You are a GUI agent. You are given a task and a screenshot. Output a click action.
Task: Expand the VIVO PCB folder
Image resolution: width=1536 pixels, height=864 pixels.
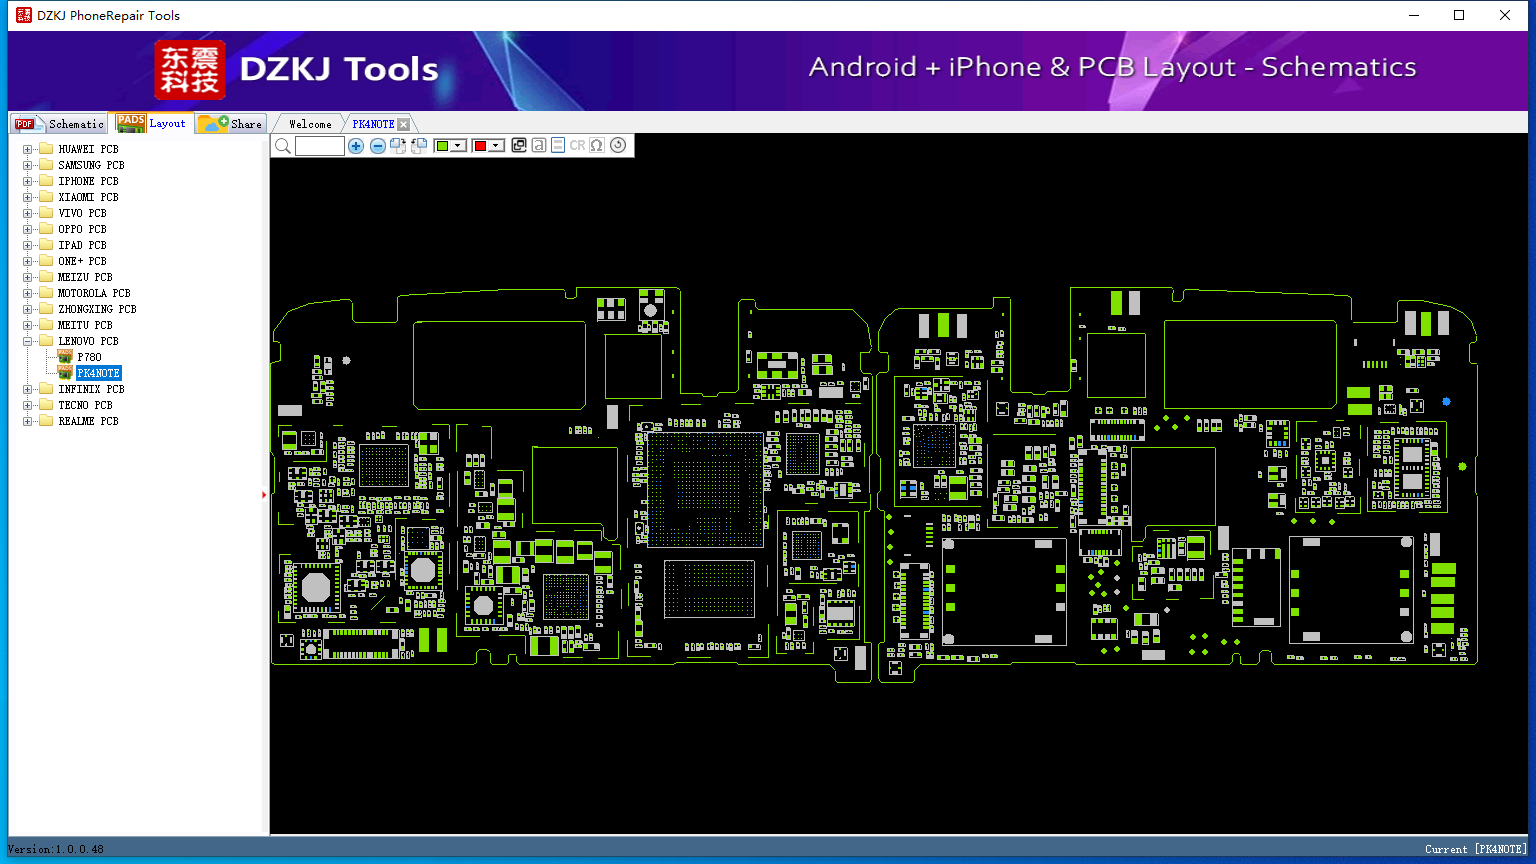(x=28, y=213)
